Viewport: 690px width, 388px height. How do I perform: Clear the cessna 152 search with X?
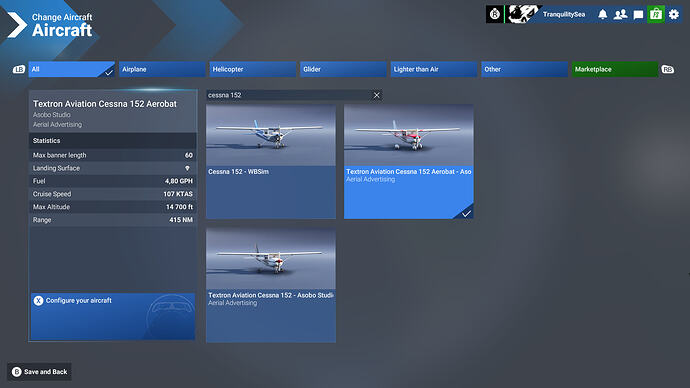[x=377, y=95]
